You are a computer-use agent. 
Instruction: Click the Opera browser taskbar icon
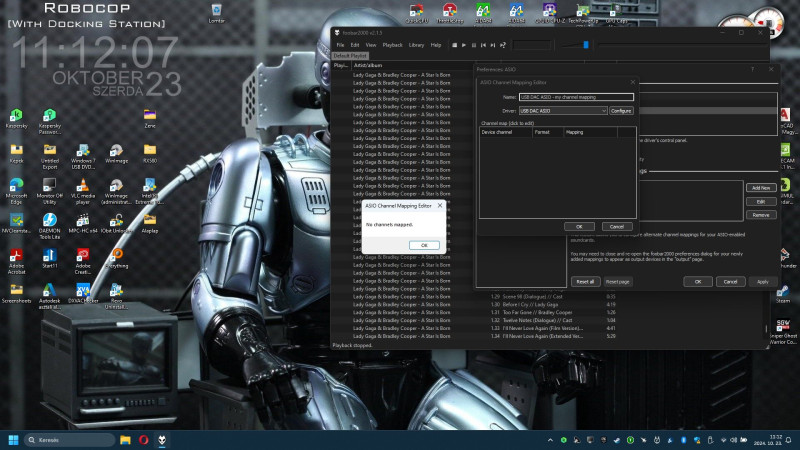(x=143, y=439)
